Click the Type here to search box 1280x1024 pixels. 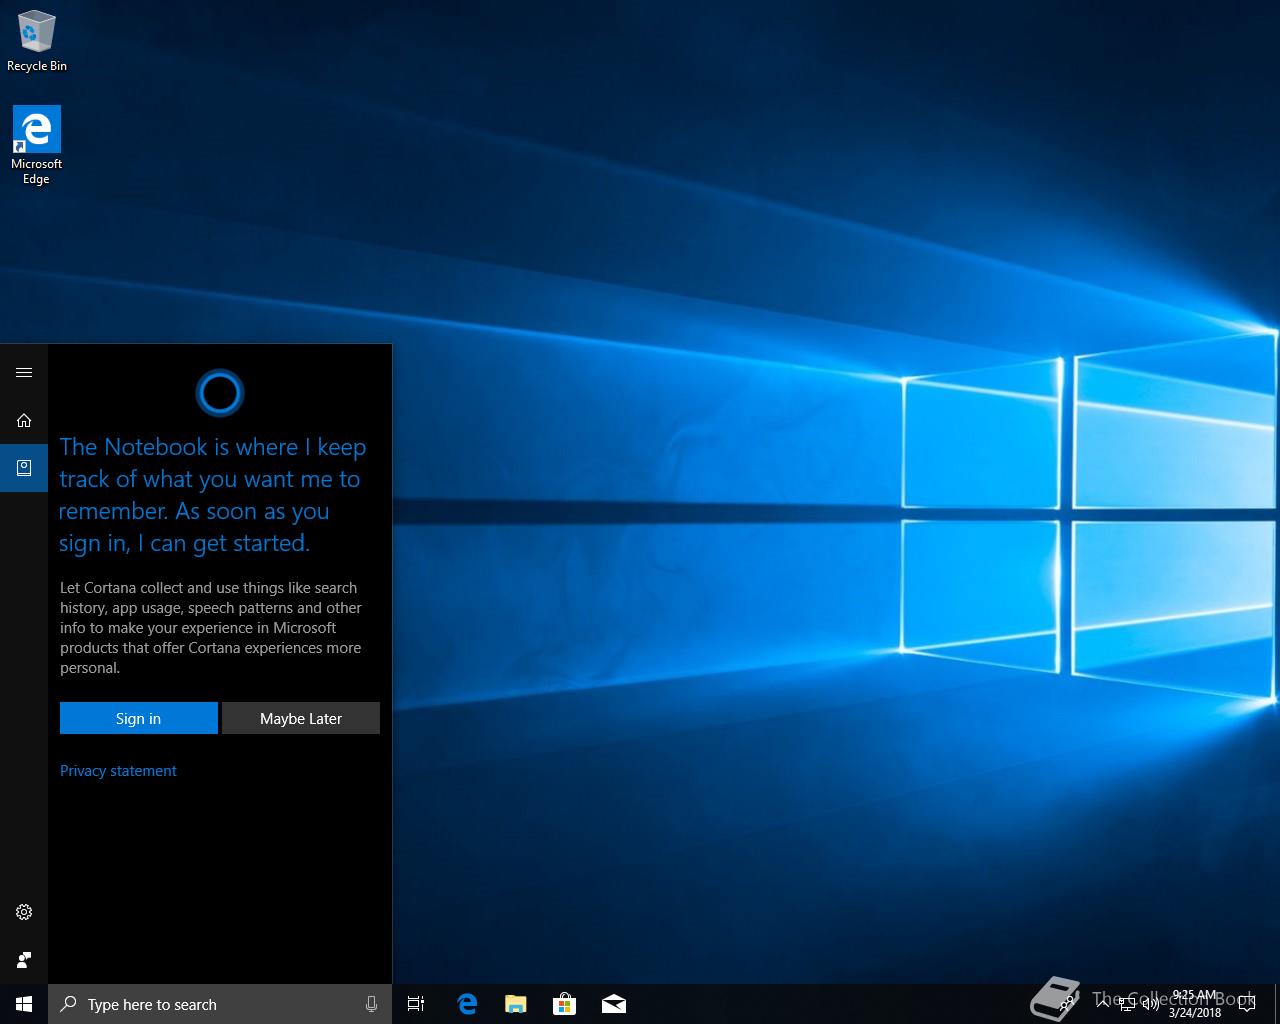(x=220, y=1004)
